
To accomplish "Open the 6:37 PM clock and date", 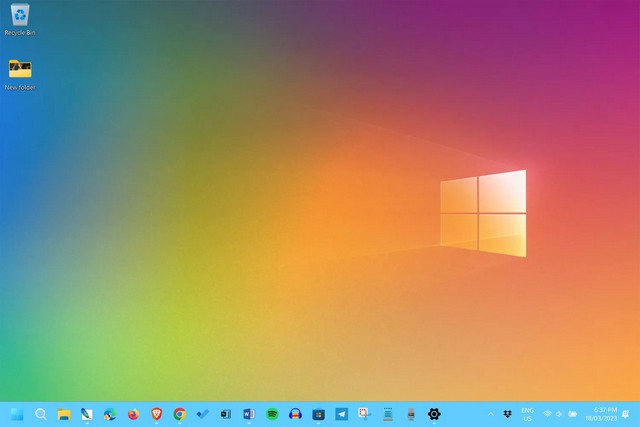I will [x=601, y=414].
